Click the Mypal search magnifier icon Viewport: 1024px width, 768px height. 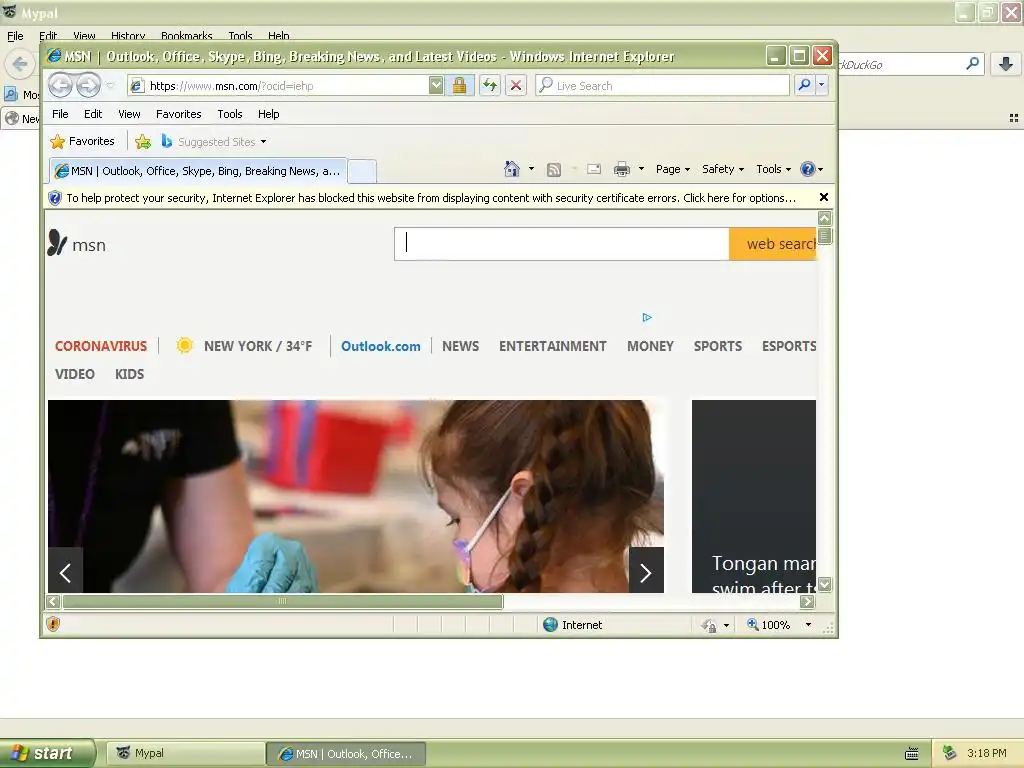[972, 64]
